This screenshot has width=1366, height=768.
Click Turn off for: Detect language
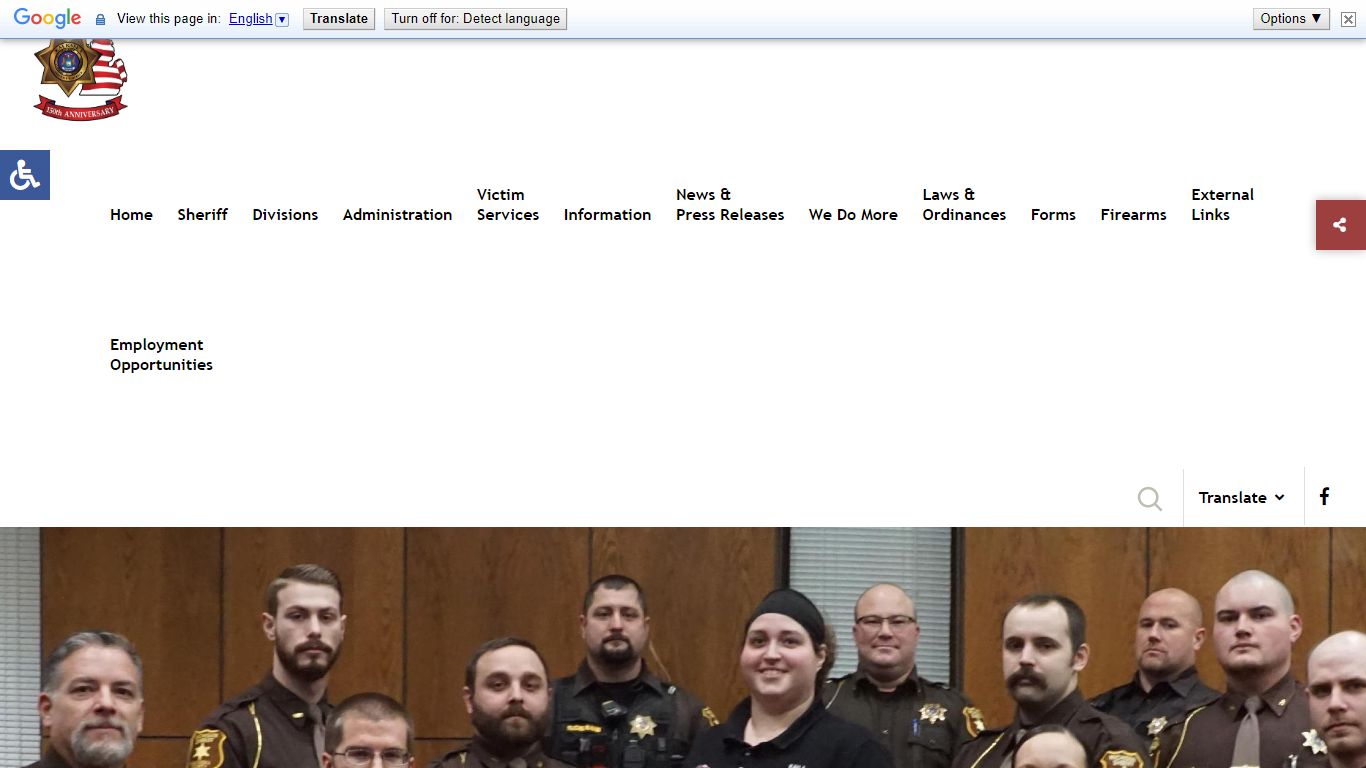click(x=475, y=19)
